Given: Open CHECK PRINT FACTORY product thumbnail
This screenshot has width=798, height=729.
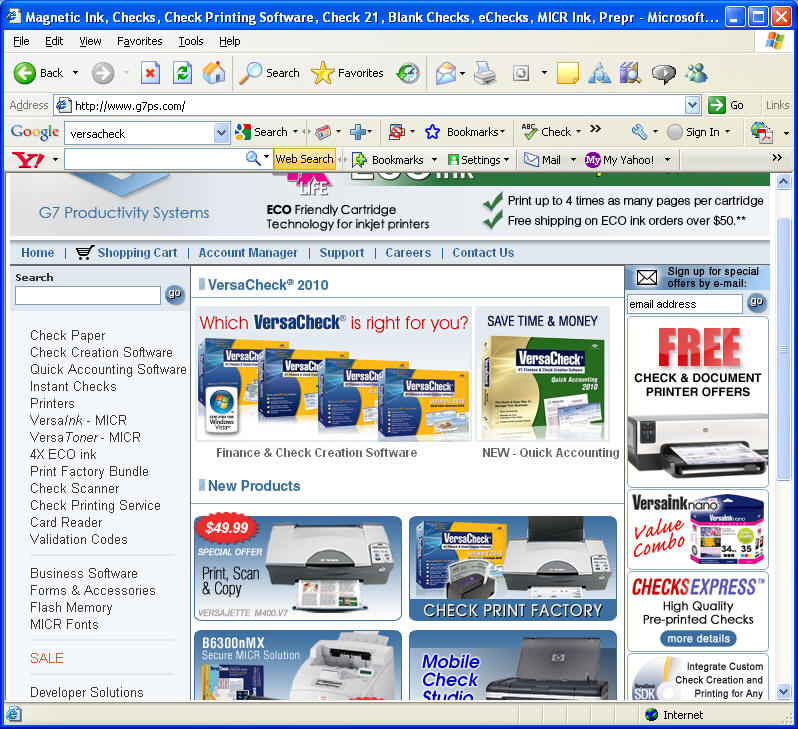Looking at the screenshot, I should click(x=512, y=569).
